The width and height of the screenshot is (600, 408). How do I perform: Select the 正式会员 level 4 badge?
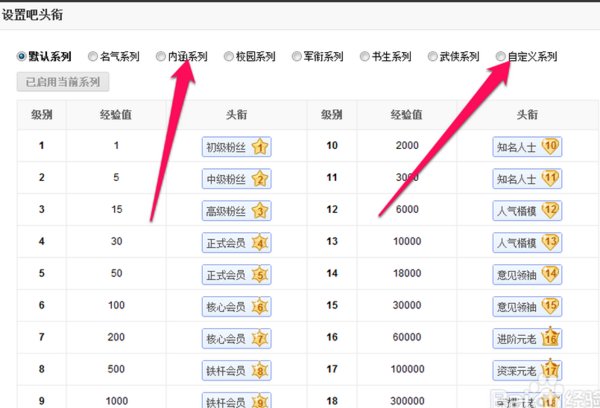(236, 243)
